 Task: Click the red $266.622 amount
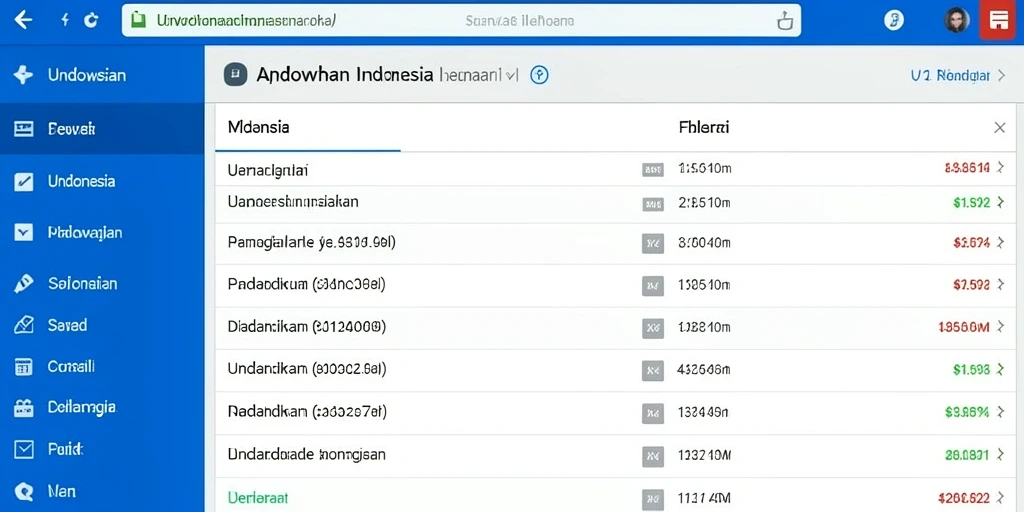pos(964,498)
